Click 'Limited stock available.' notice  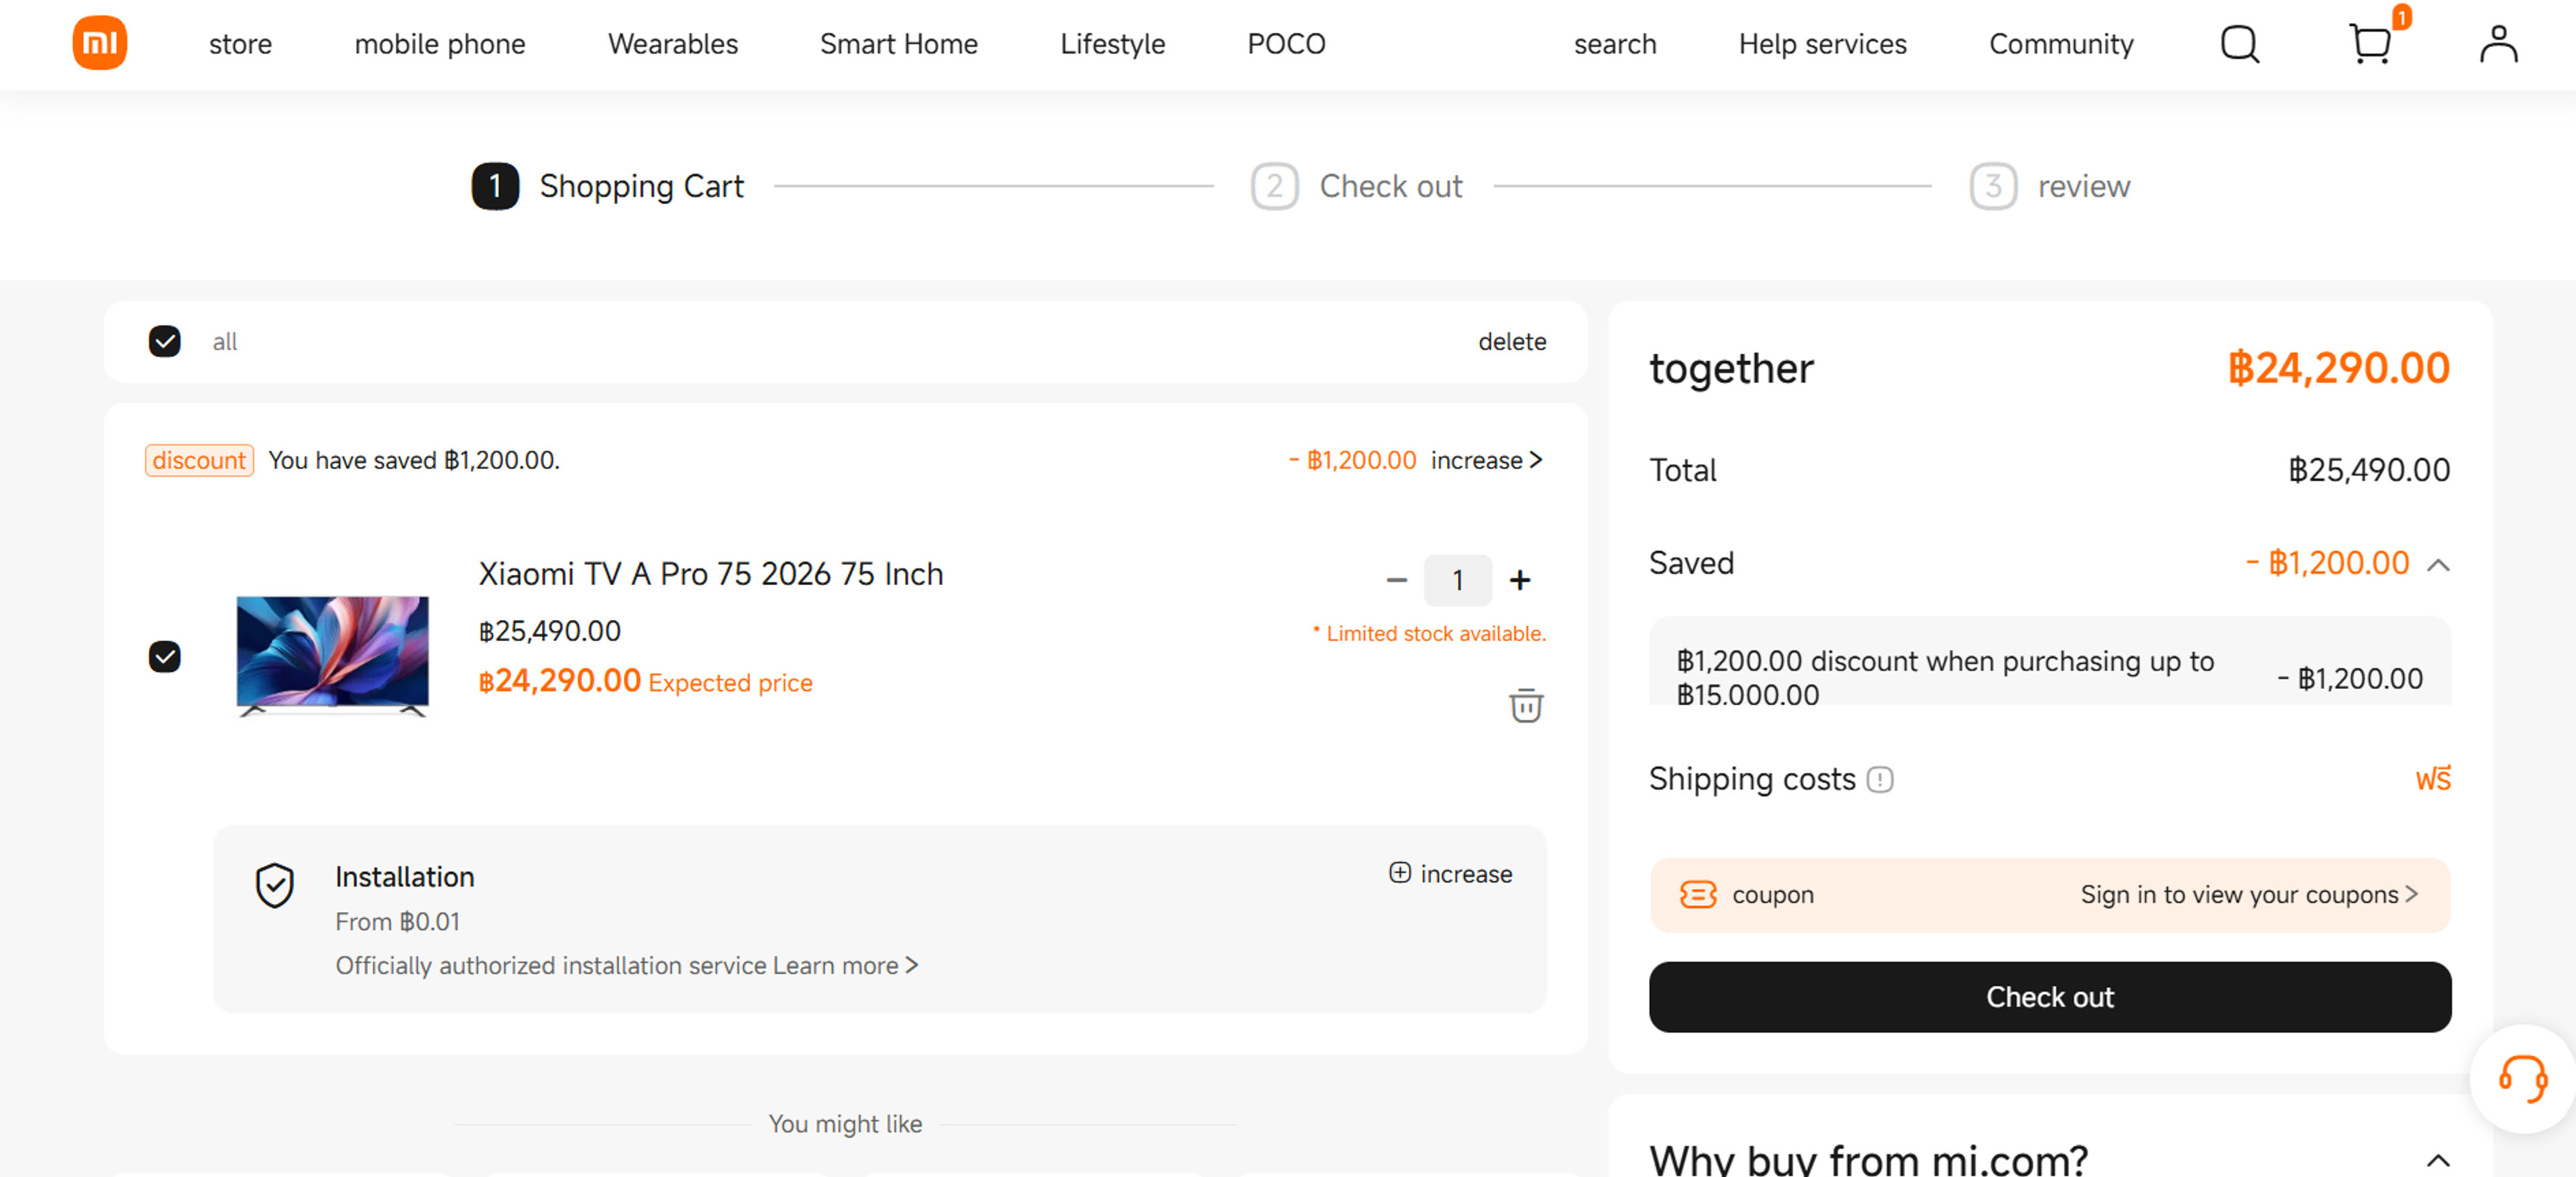1429,633
